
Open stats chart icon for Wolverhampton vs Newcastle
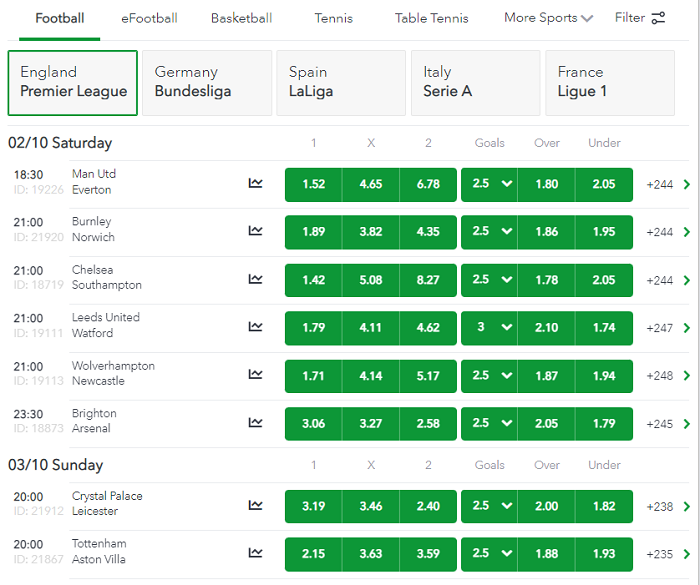pyautogui.click(x=256, y=375)
